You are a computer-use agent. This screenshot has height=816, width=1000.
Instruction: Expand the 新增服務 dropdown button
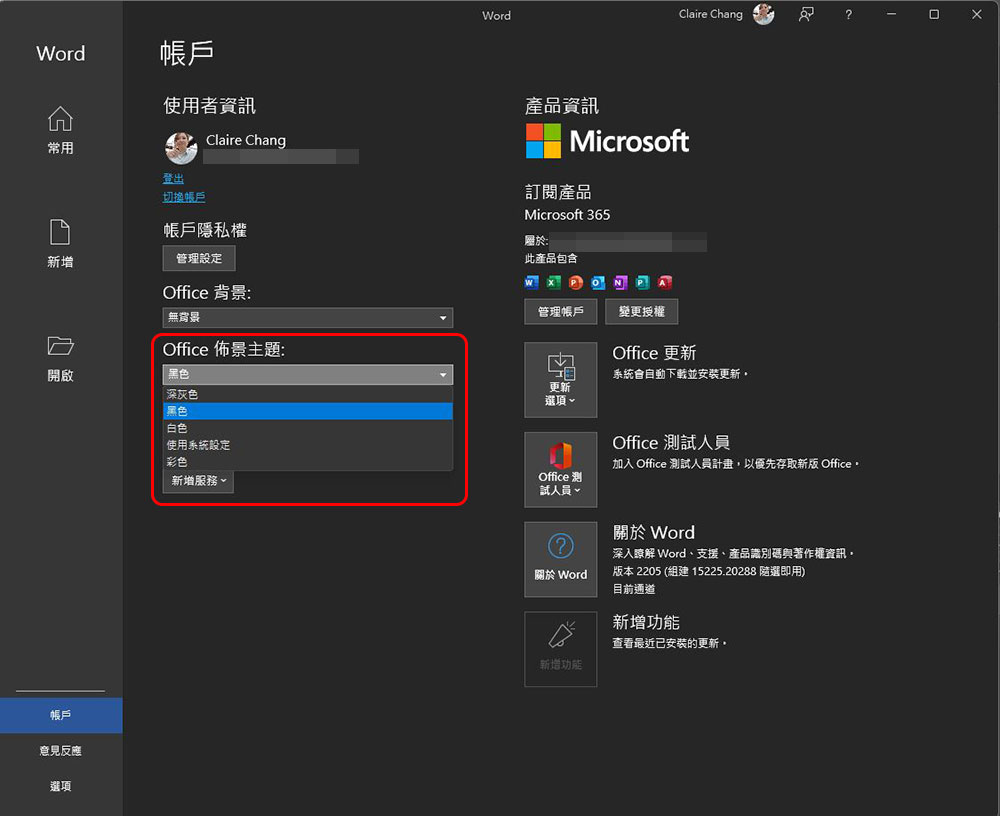click(x=198, y=481)
